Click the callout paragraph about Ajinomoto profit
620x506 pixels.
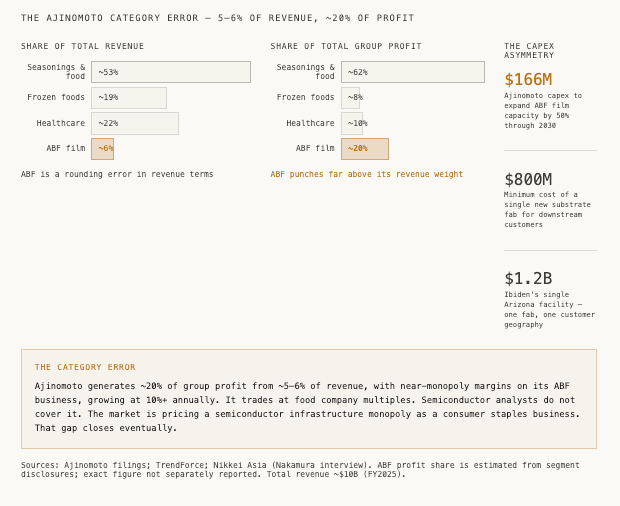[x=307, y=407]
